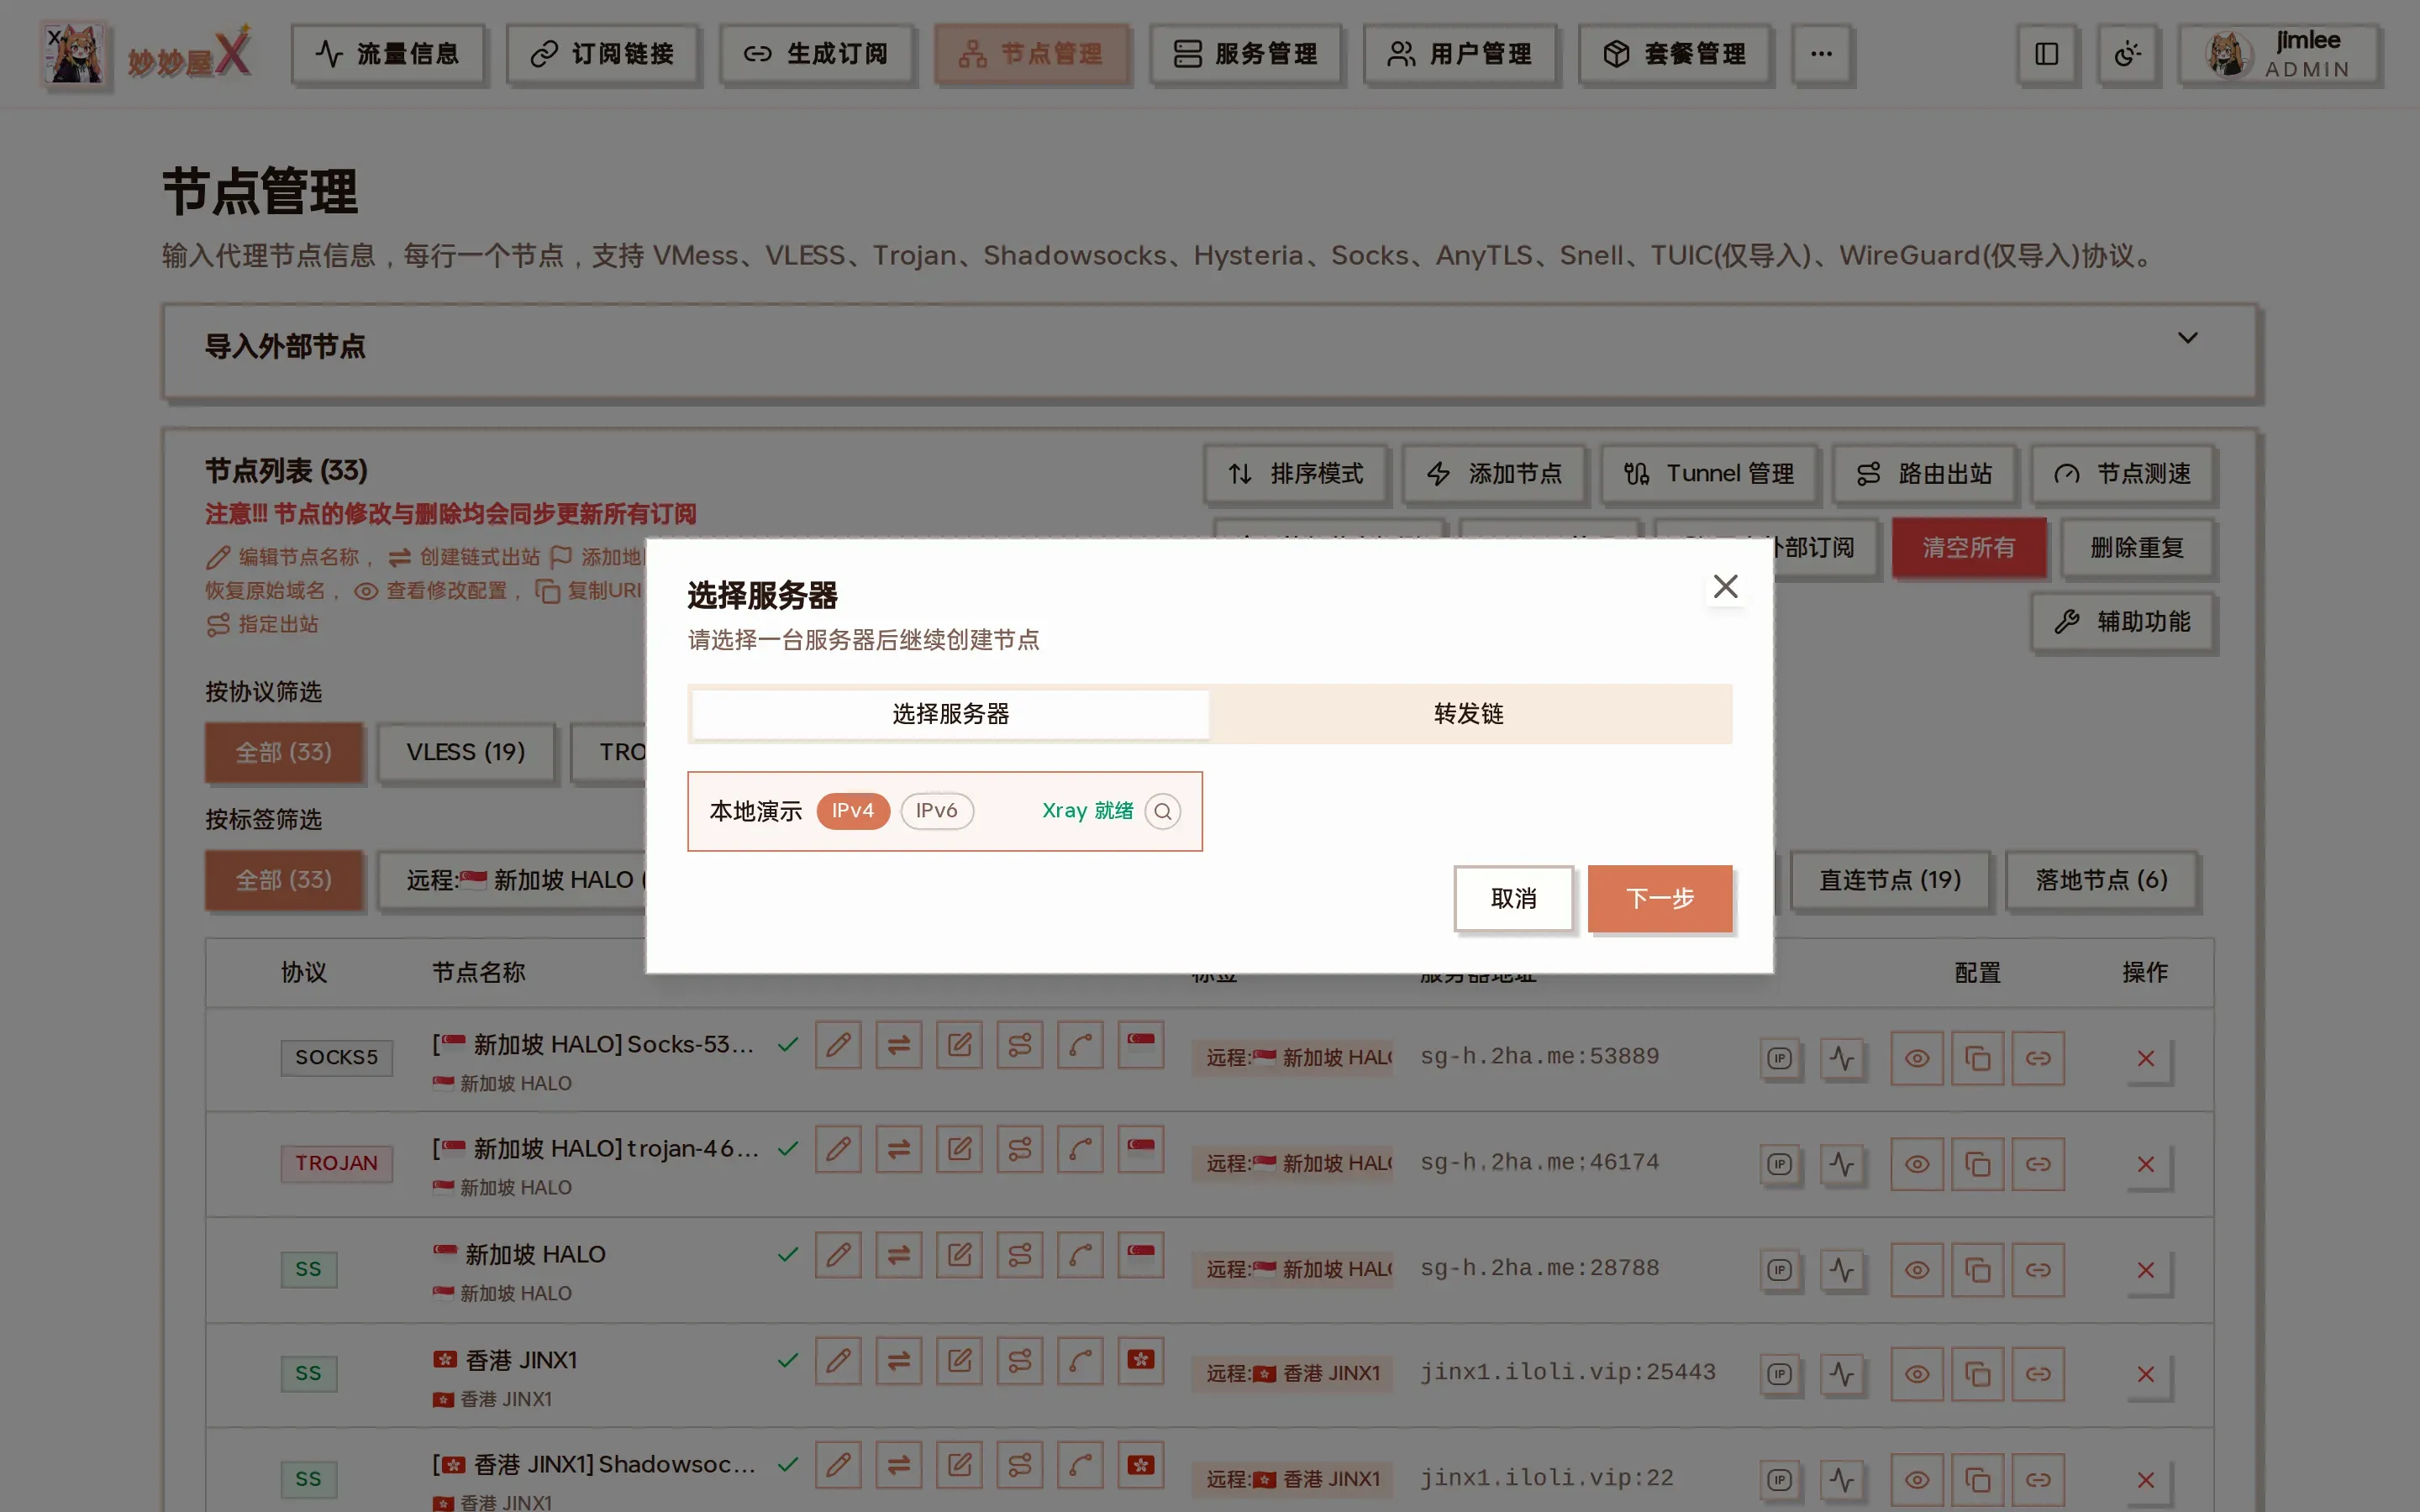
Task: Open Tunnel 管理
Action: click(1708, 473)
